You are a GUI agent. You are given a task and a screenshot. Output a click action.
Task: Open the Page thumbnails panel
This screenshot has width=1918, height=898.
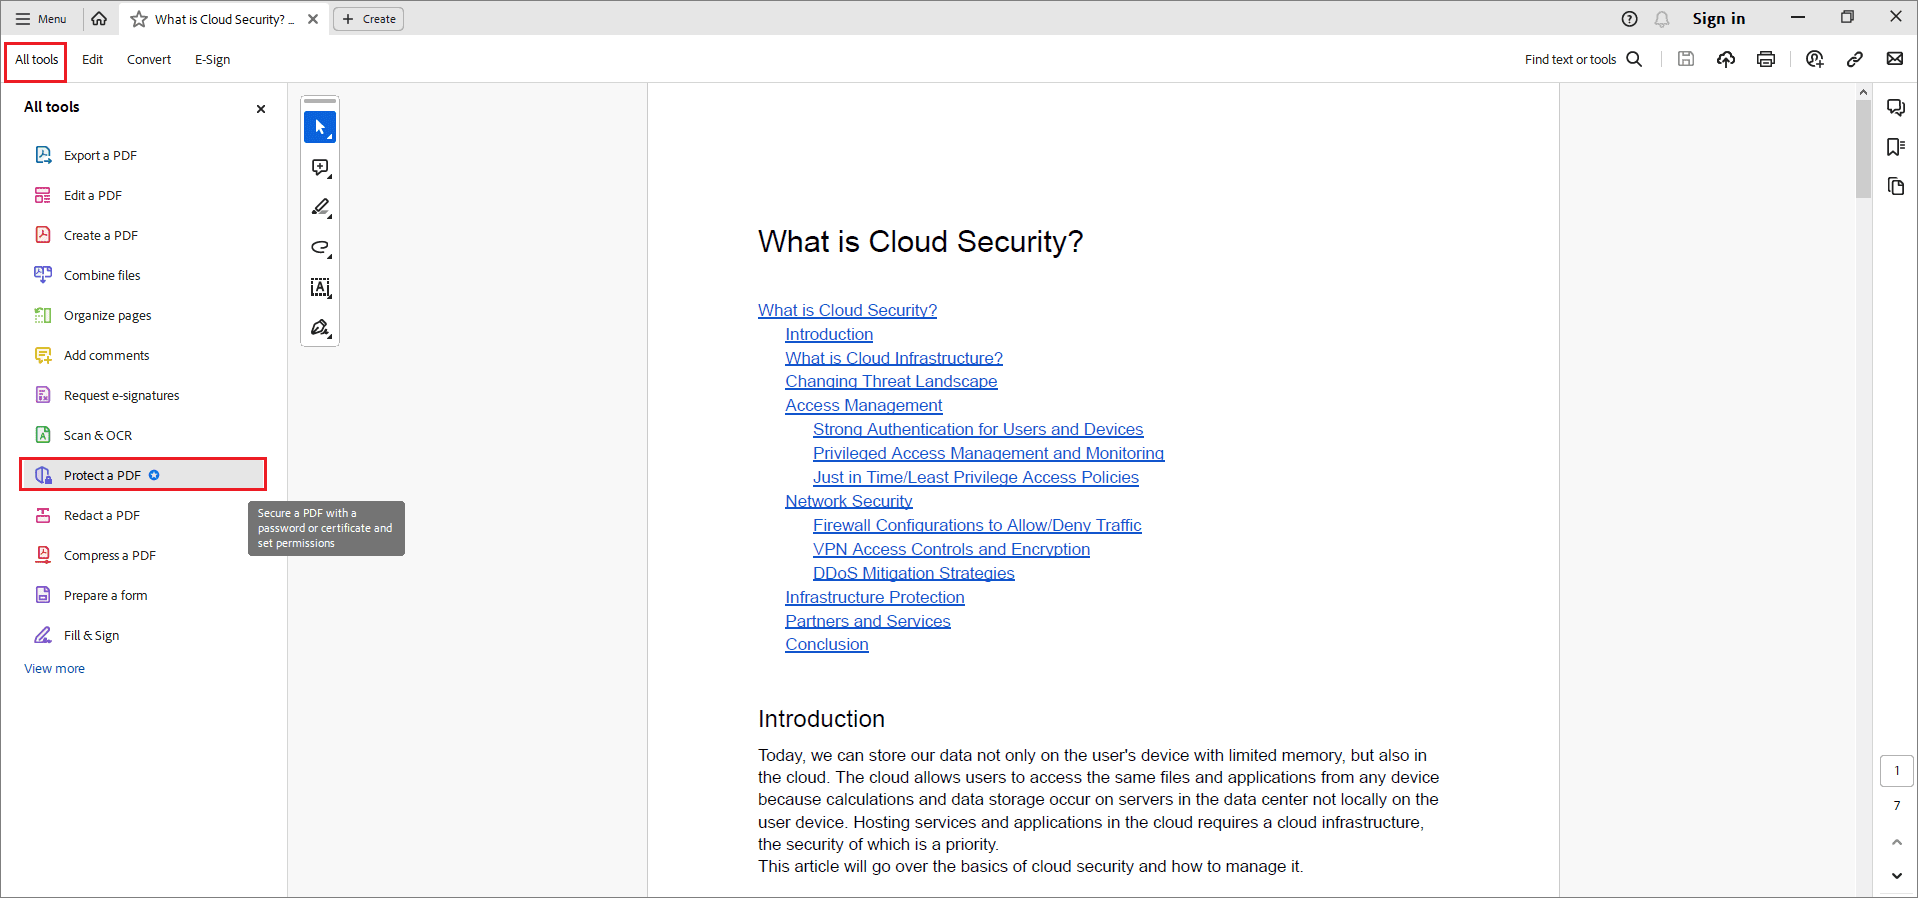[1896, 186]
